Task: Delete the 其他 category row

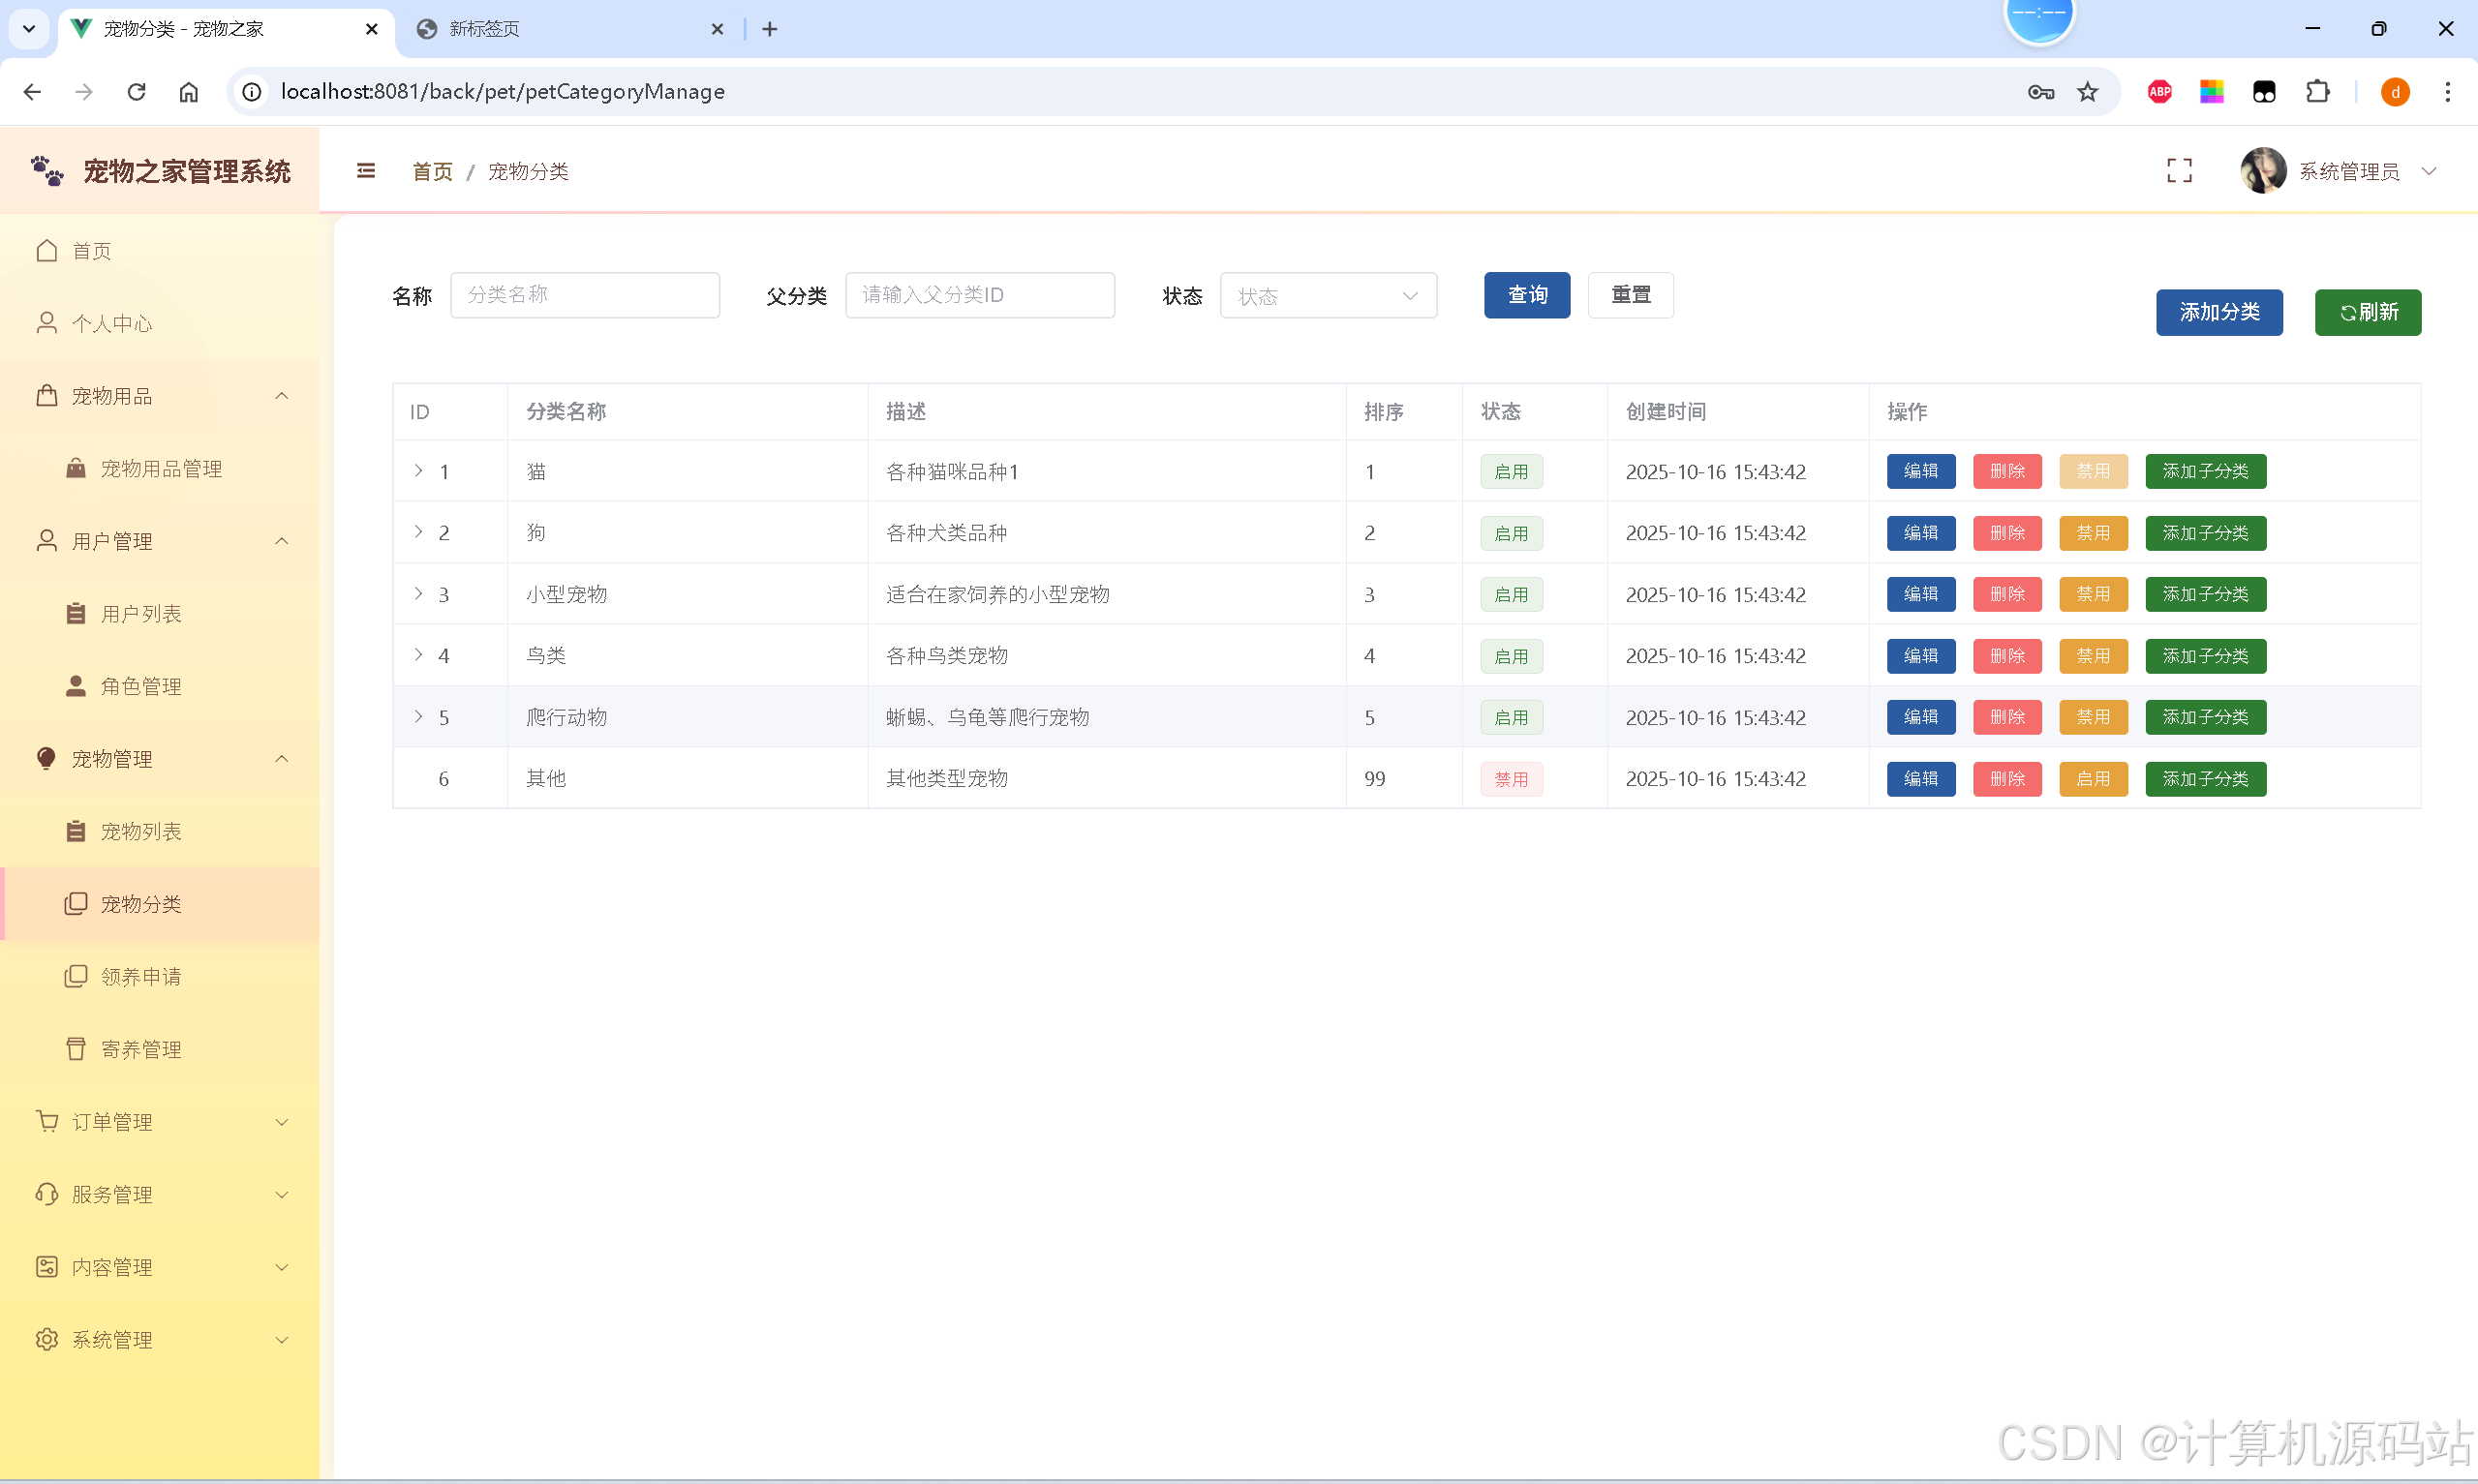Action: point(2007,779)
